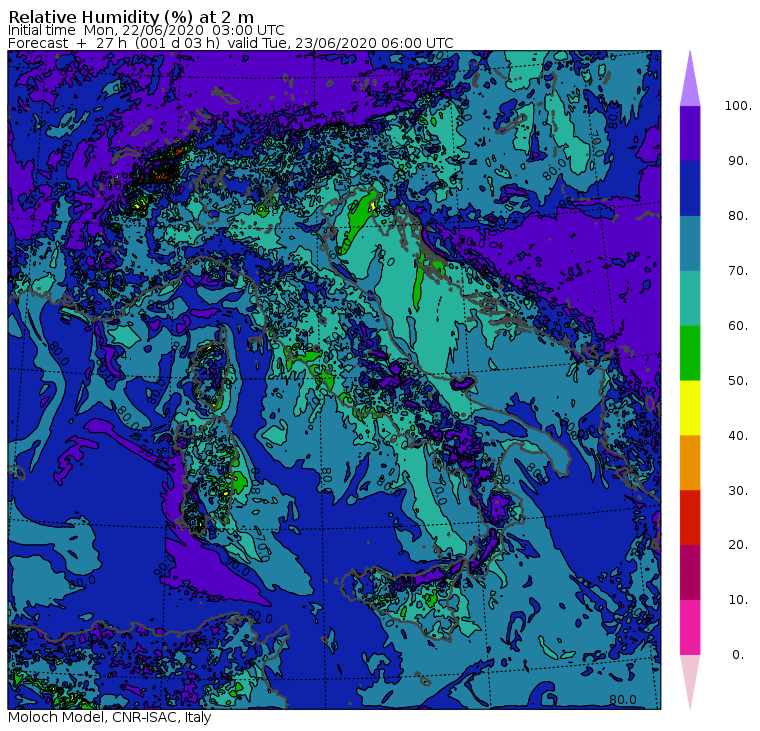
Task: Click the '0.' colorbar label
Action: 738,655
